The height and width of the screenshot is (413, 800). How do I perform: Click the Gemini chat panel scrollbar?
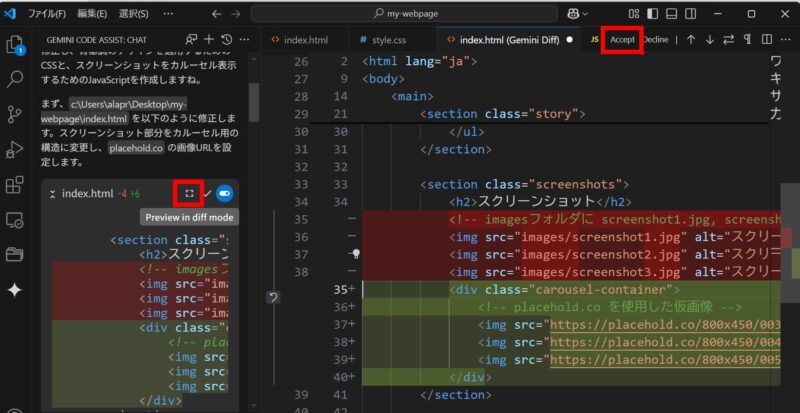click(254, 102)
